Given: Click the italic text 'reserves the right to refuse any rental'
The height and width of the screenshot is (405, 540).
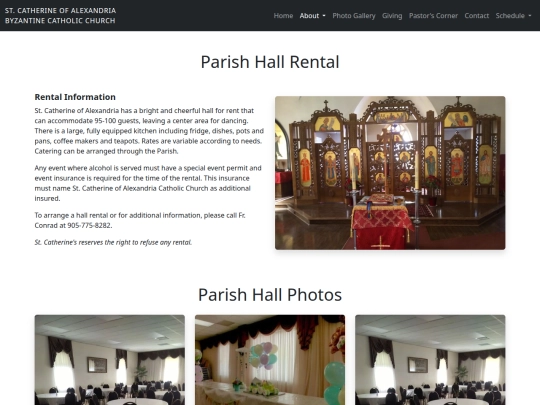Looking at the screenshot, I should [x=135, y=242].
